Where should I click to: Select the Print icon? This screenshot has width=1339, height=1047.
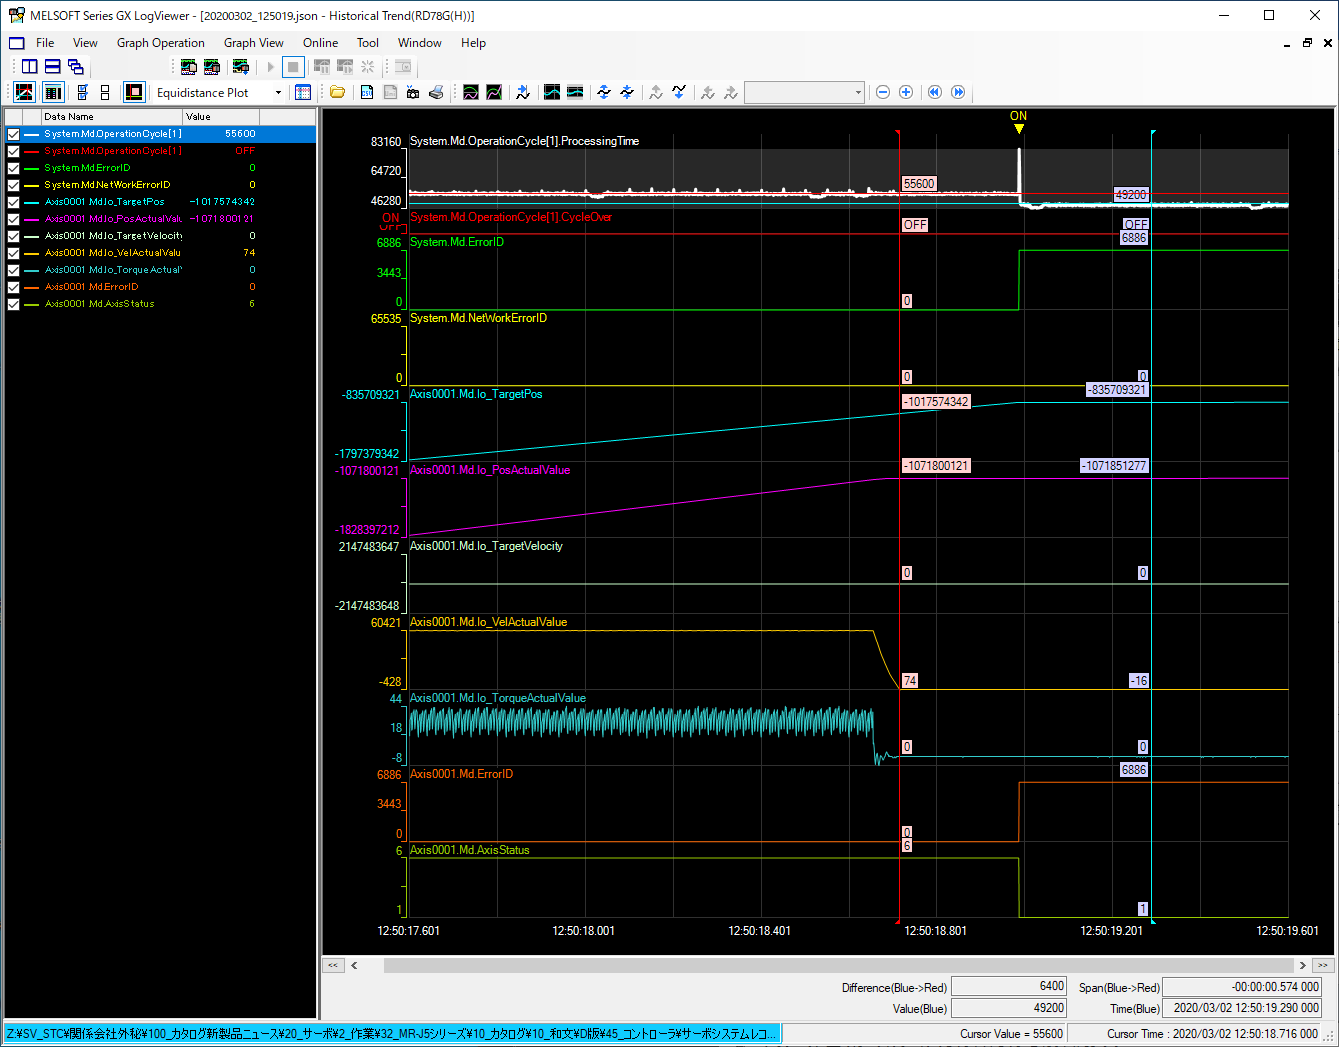(x=436, y=92)
